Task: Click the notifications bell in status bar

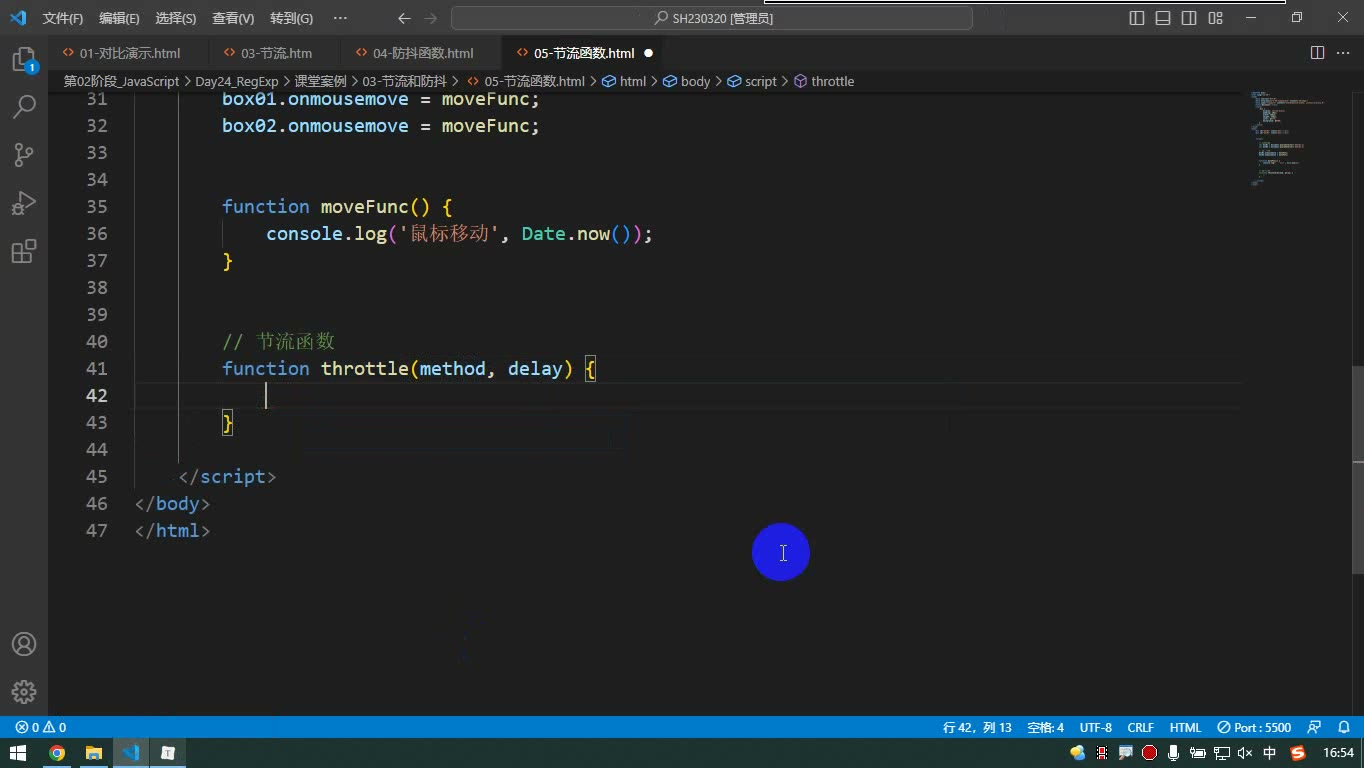Action: click(1344, 728)
